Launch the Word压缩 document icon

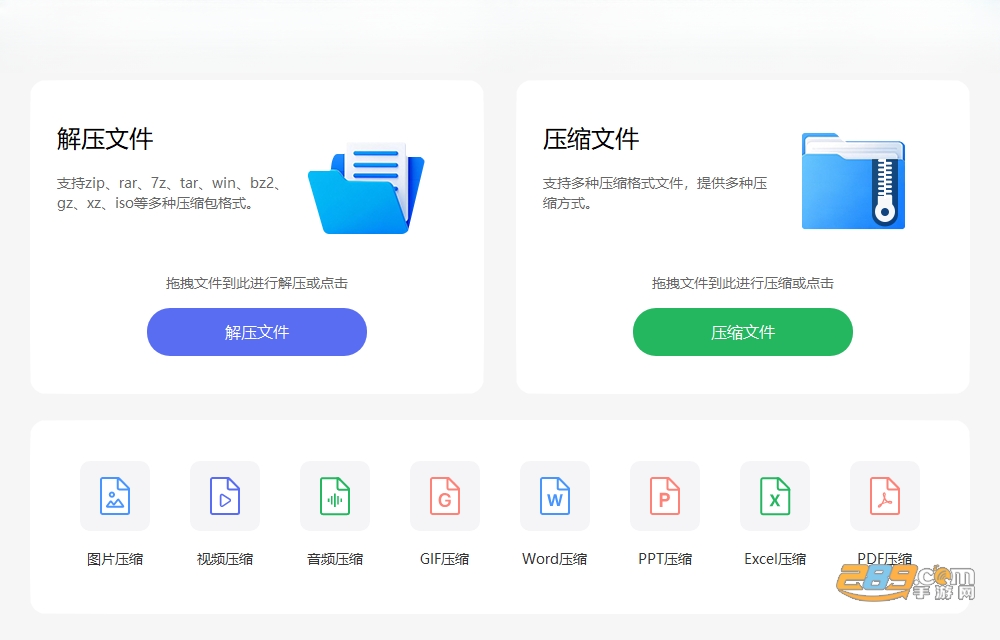click(555, 496)
